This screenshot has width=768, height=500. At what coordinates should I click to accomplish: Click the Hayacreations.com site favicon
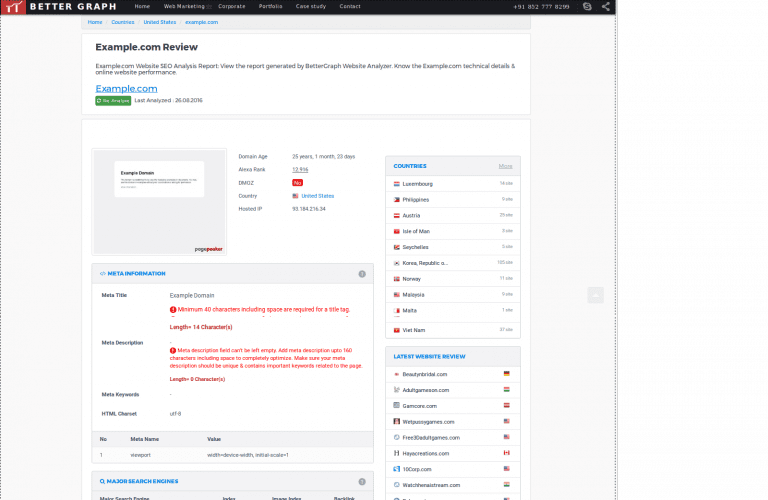(x=397, y=453)
